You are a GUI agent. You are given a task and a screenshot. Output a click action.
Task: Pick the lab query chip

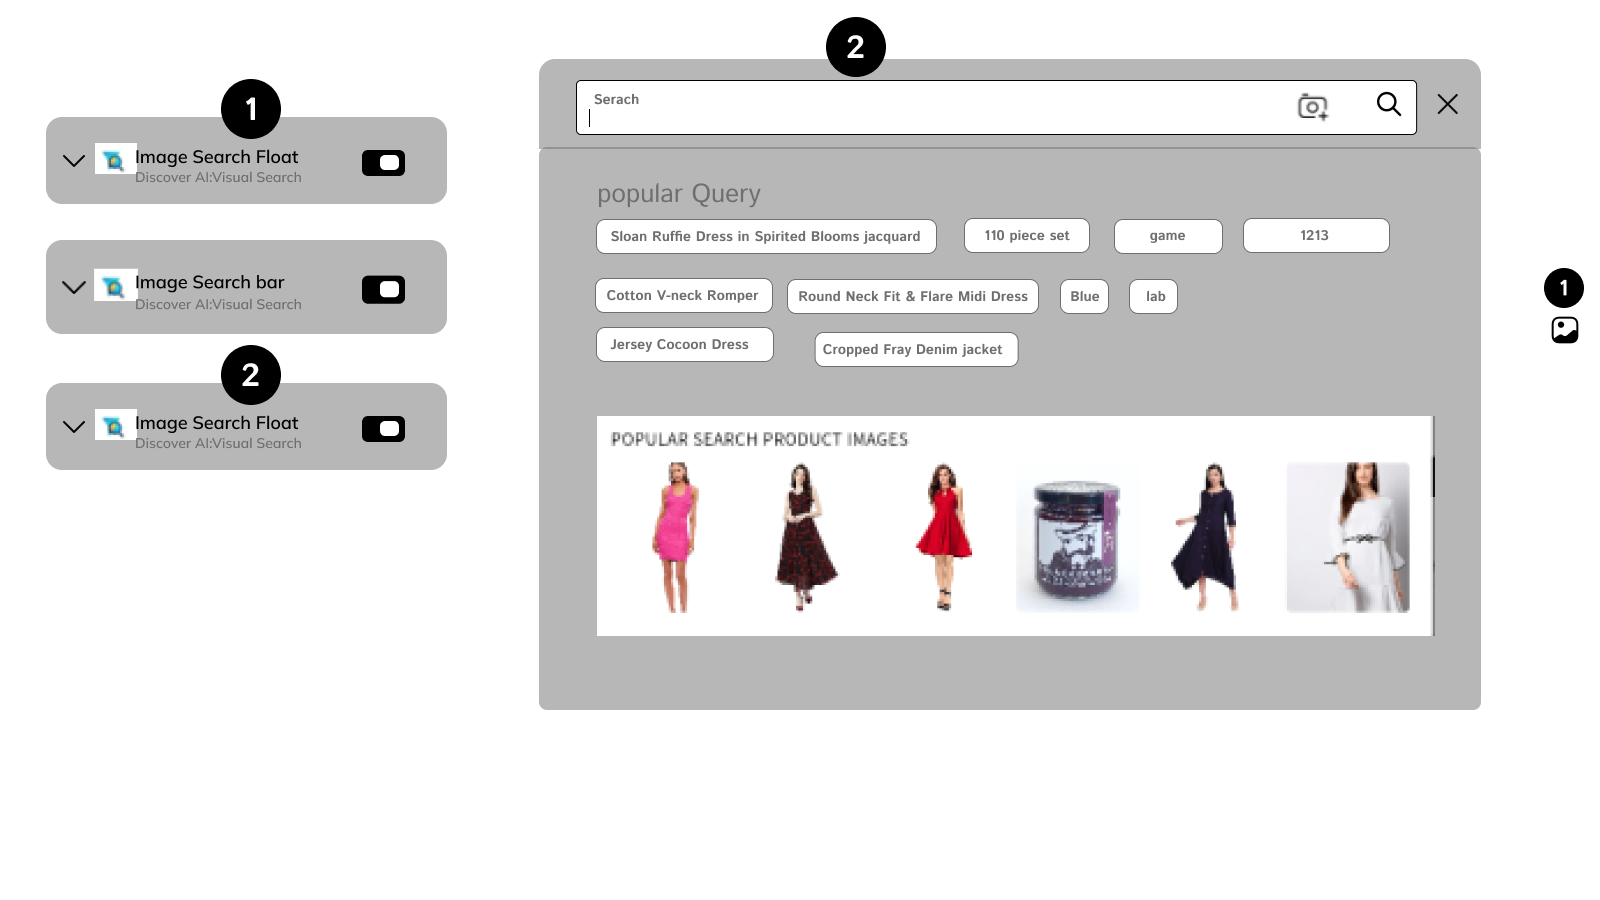1153,297
